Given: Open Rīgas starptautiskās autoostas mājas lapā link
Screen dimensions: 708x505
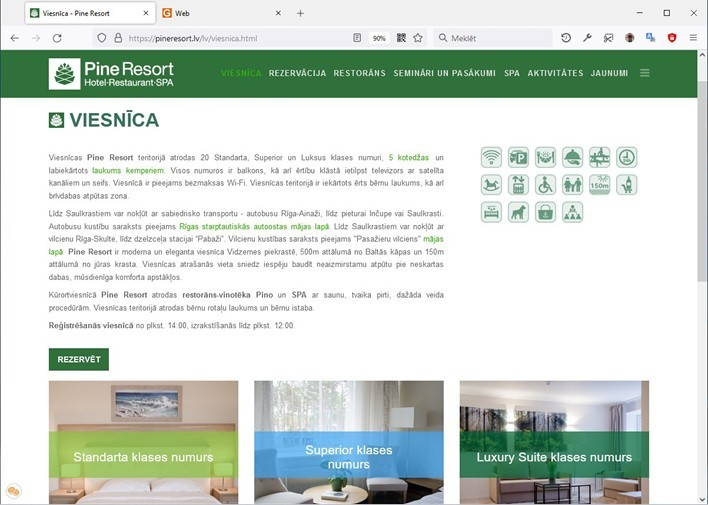Looking at the screenshot, I should pyautogui.click(x=254, y=226).
